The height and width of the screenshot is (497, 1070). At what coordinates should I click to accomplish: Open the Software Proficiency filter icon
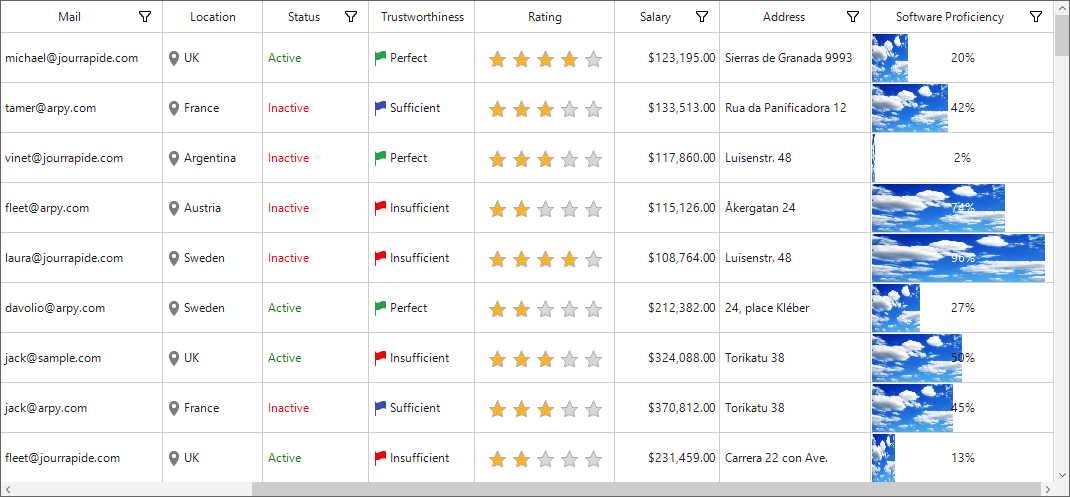(1036, 17)
